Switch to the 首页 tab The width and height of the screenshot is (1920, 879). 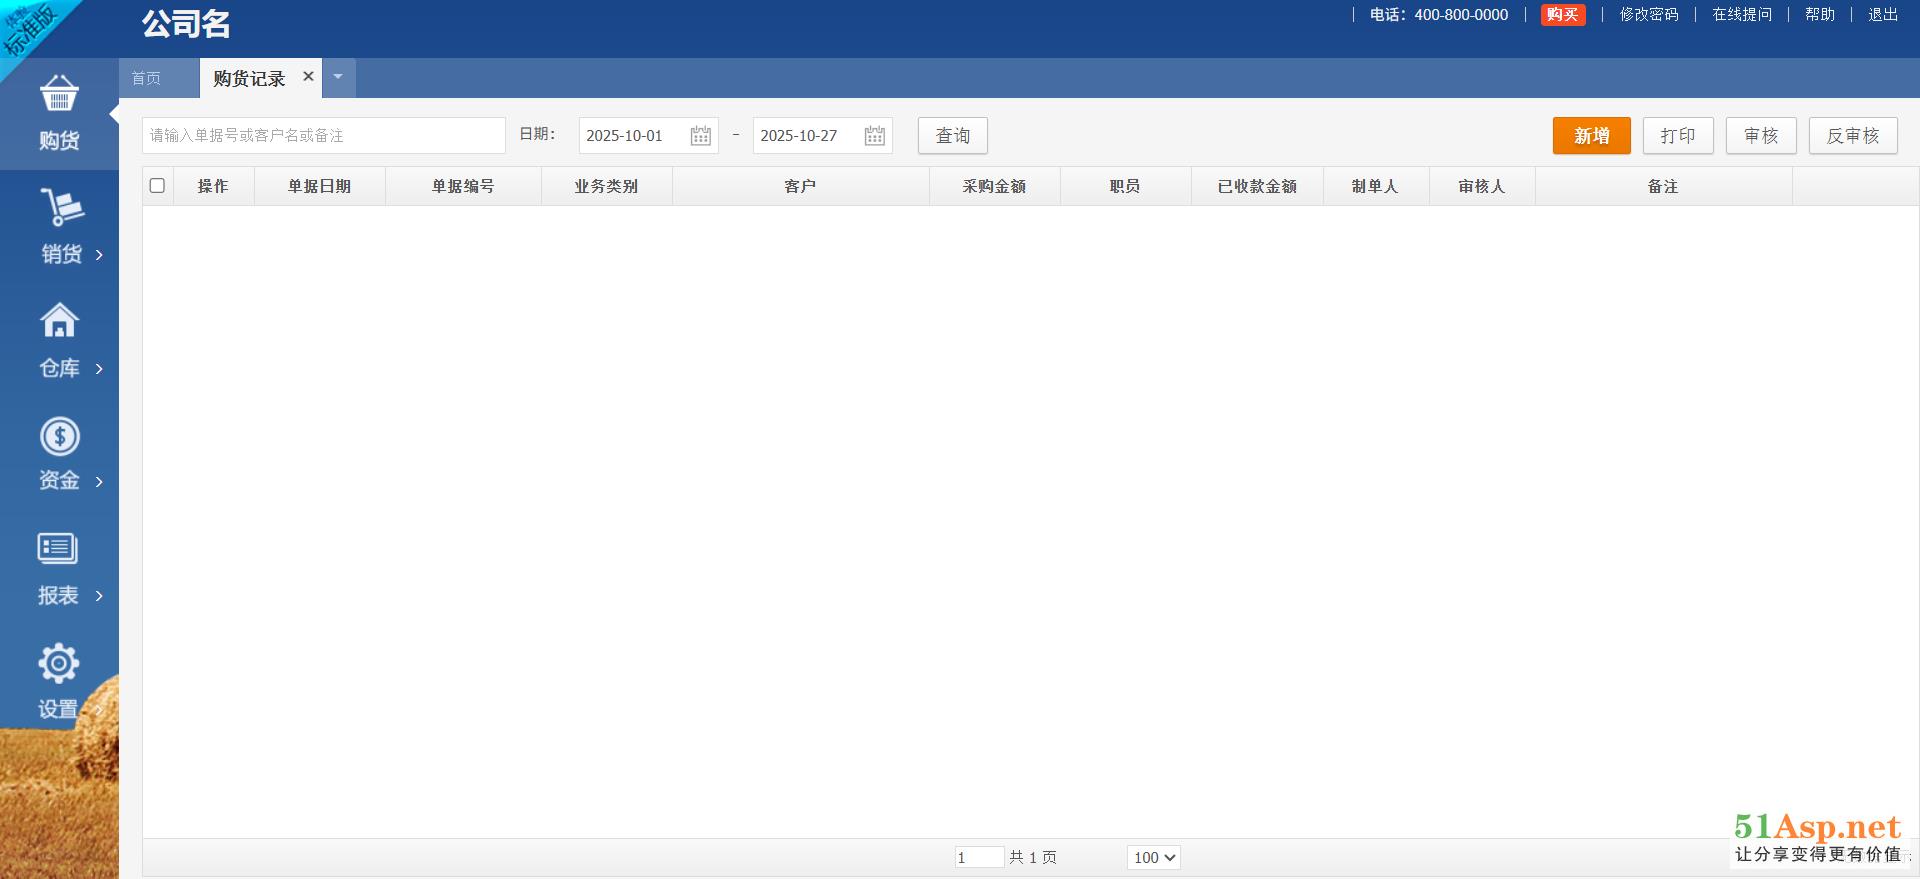(x=146, y=78)
